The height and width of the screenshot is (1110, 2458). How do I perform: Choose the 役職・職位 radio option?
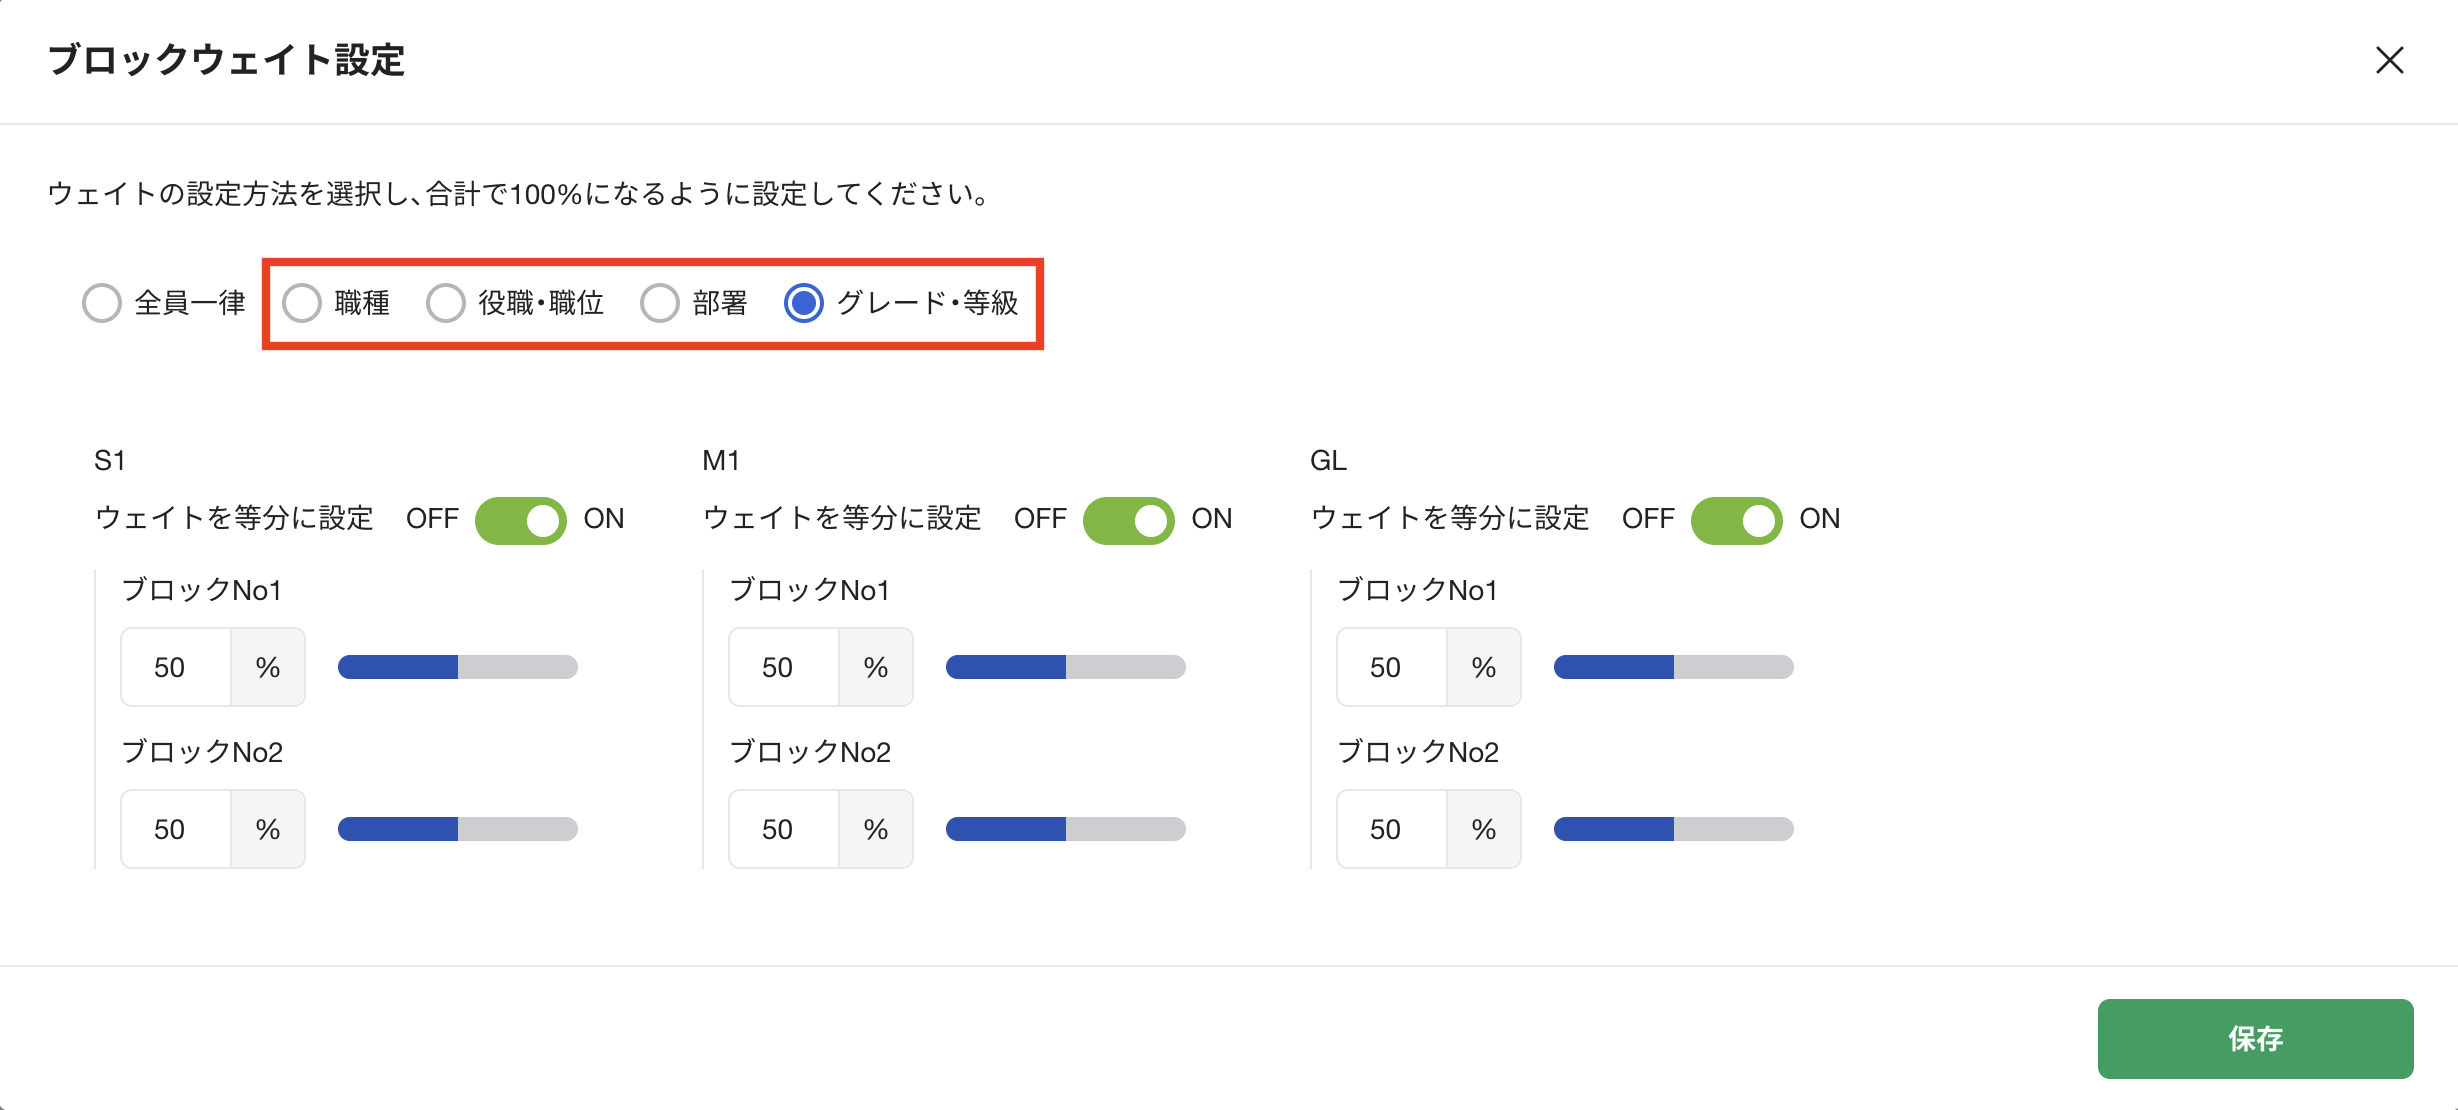pos(446,303)
